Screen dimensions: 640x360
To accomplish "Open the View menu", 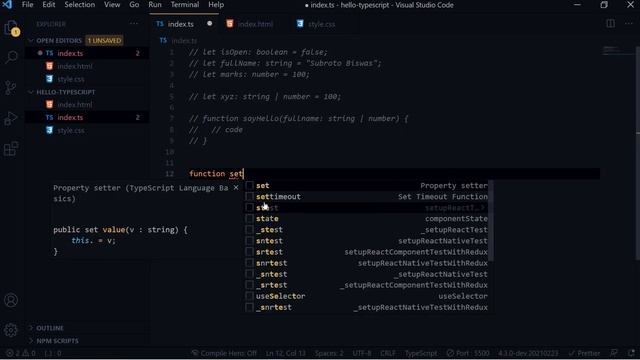I will tap(112, 5).
